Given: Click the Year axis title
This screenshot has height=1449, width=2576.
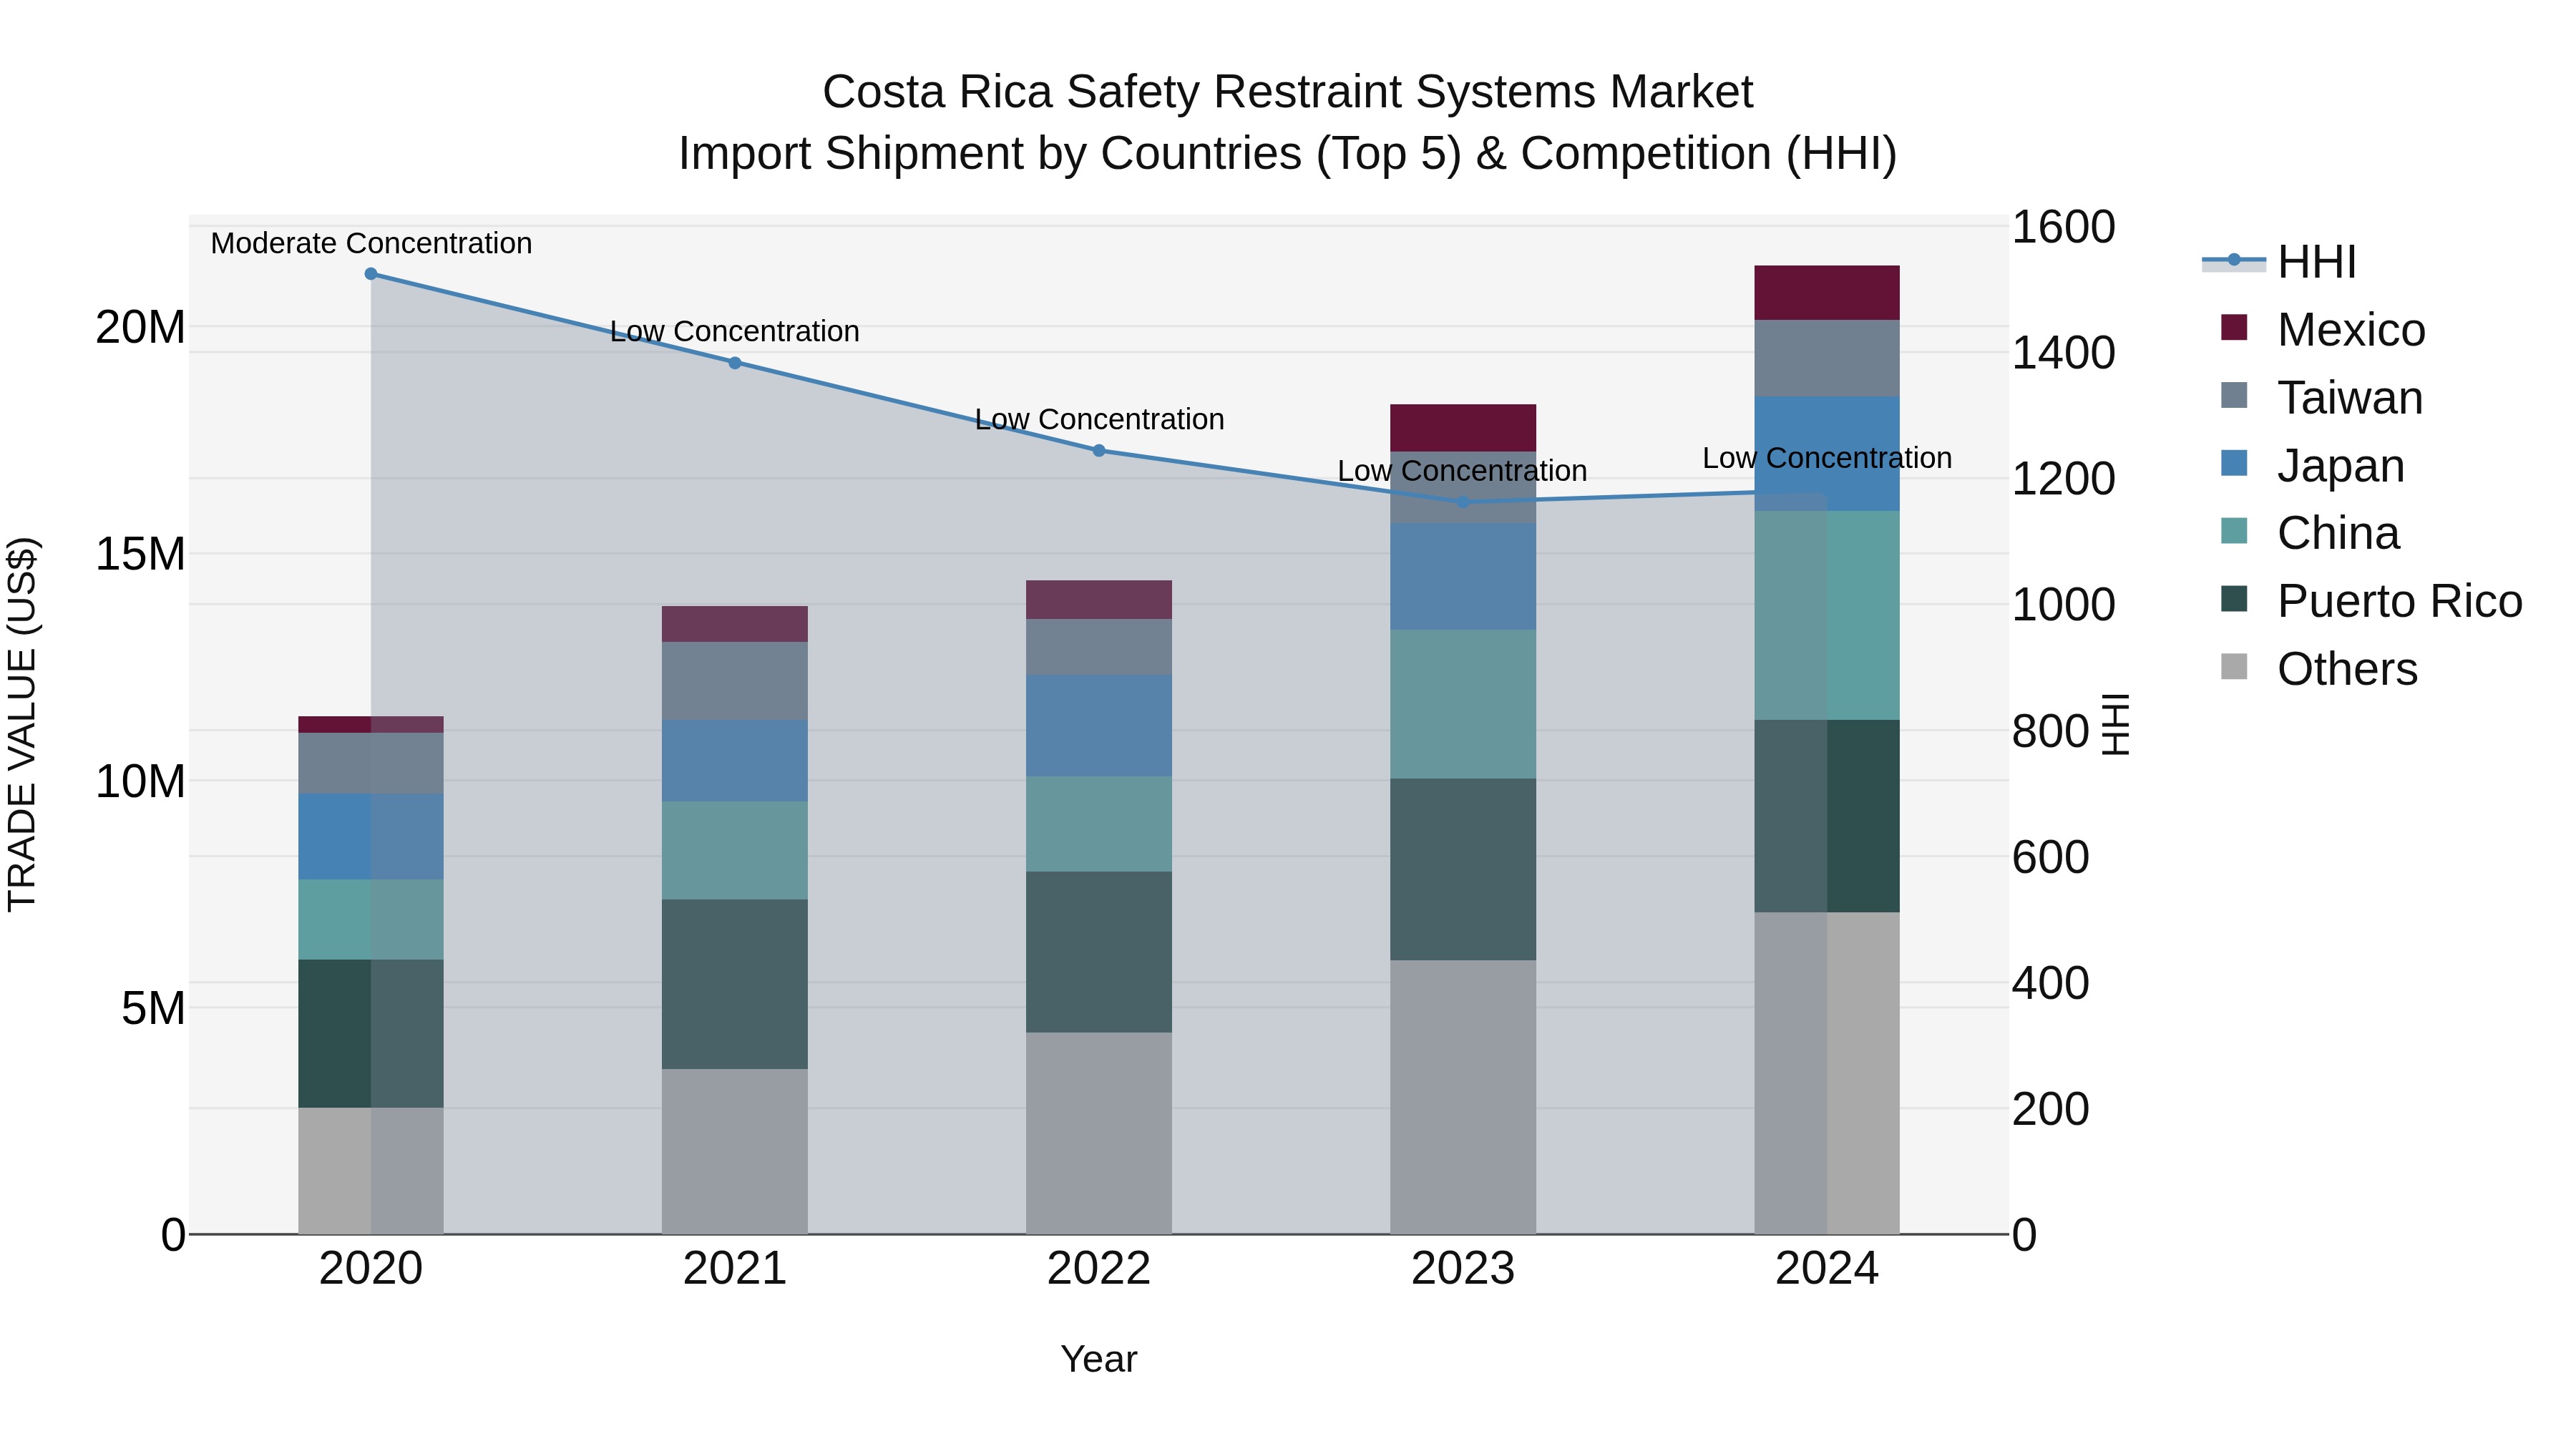Looking at the screenshot, I should point(1099,1360).
